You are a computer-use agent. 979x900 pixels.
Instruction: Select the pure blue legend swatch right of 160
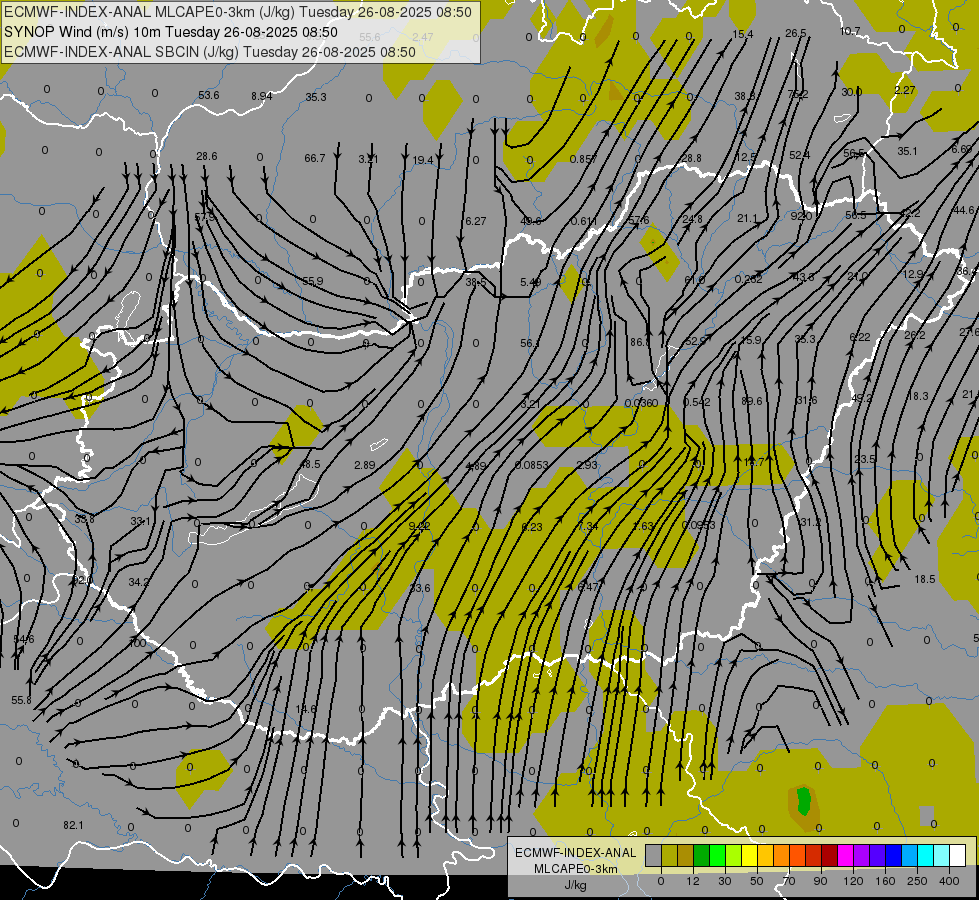pos(894,855)
